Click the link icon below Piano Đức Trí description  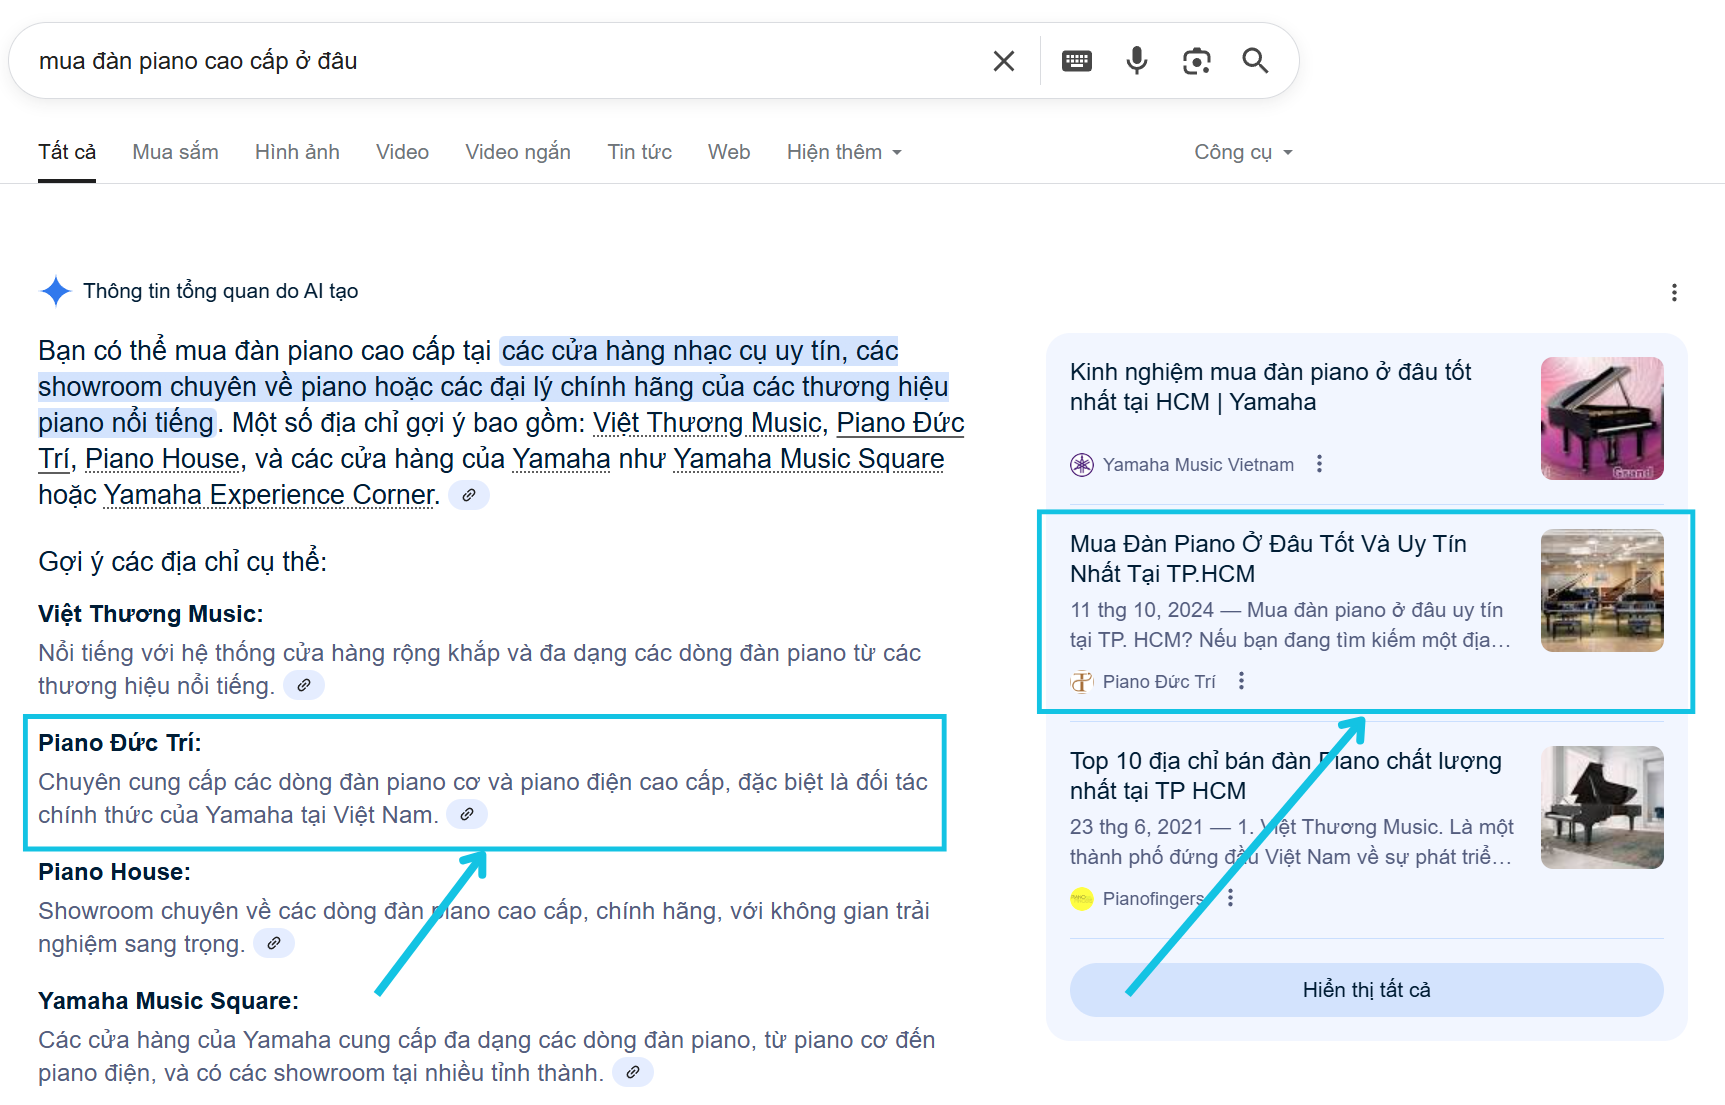(466, 814)
